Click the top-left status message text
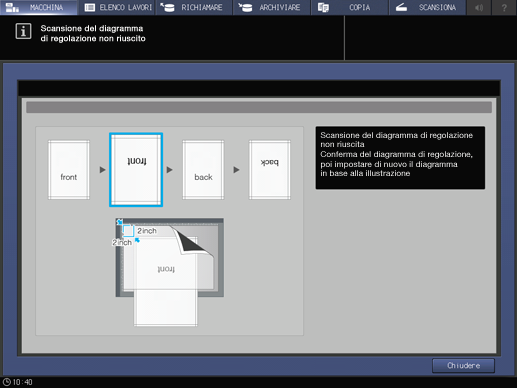Viewport: 517px width, 388px height. coord(93,33)
